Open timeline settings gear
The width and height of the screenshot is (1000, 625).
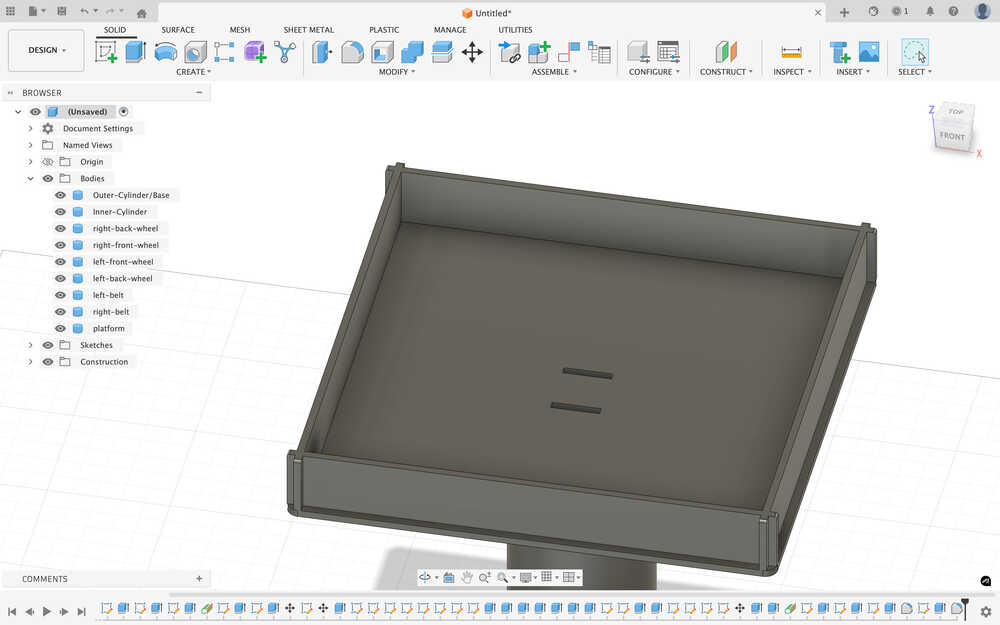pyautogui.click(x=985, y=611)
